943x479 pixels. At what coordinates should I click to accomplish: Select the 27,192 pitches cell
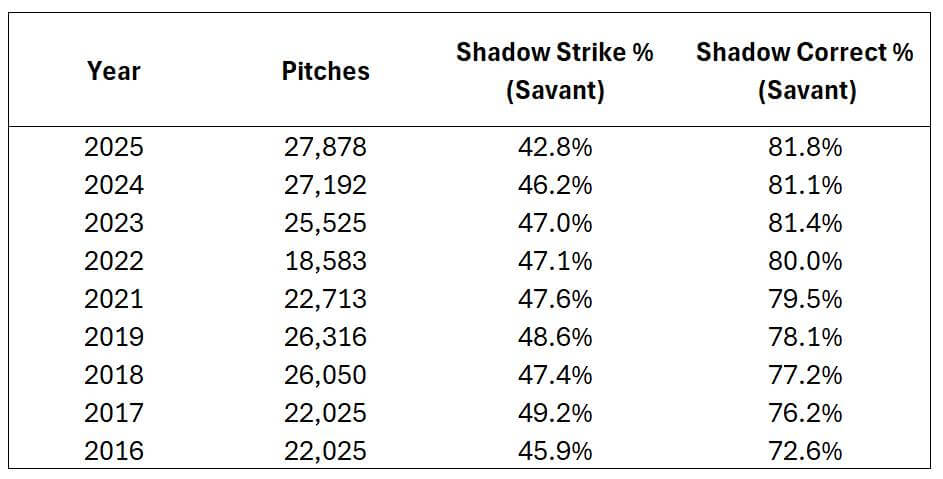pyautogui.click(x=325, y=185)
